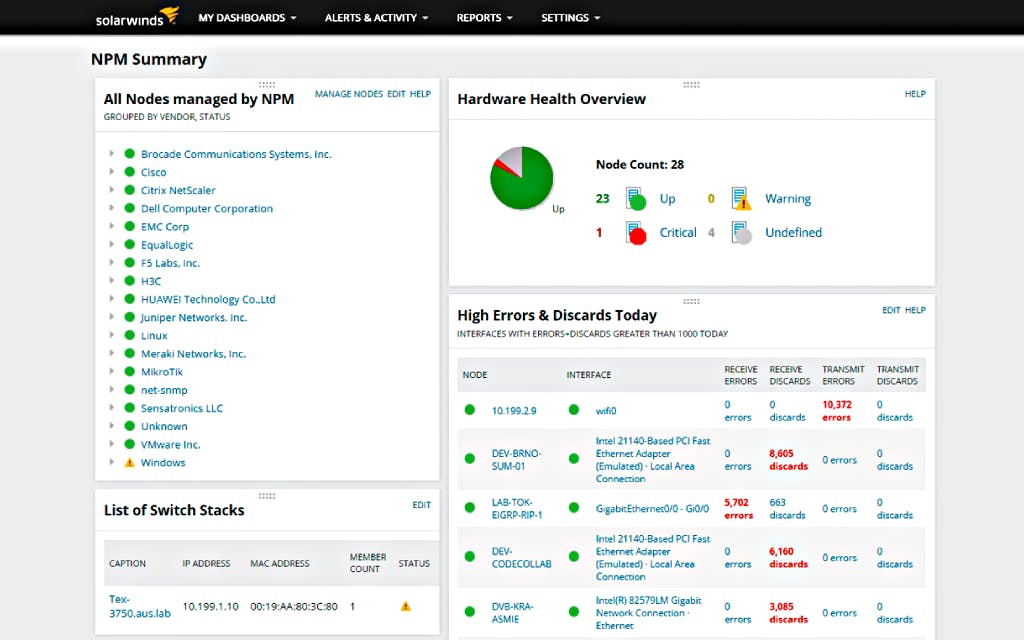Click the MANAGE NODES link
1024x640 pixels.
coord(348,93)
